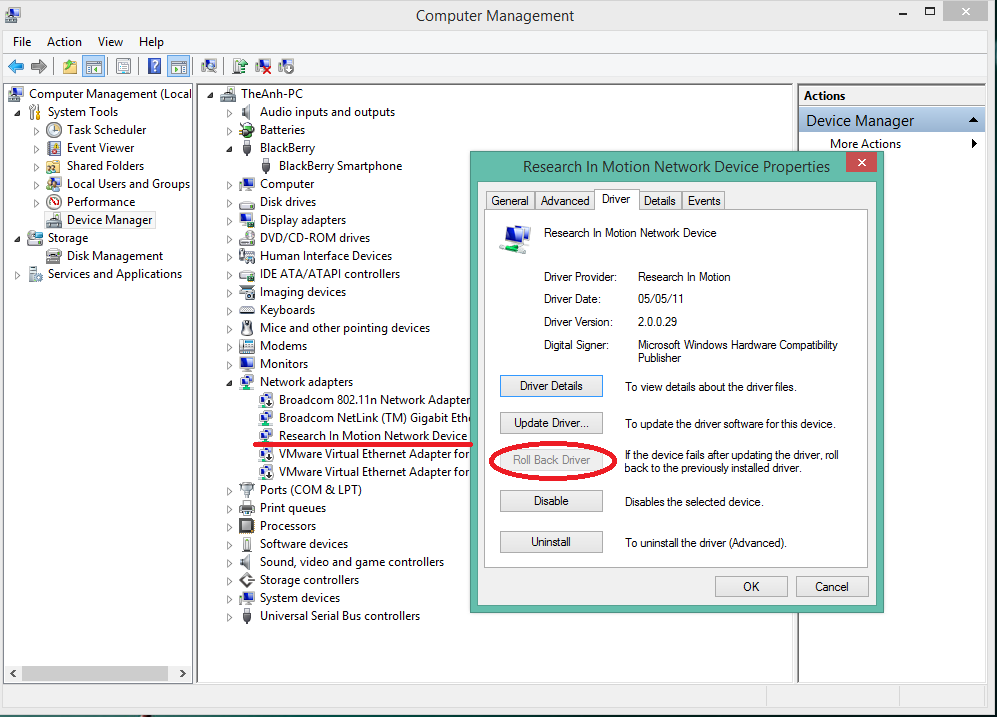Select Mice and other pointing devices
Screen dimensions: 997x717
pos(345,329)
